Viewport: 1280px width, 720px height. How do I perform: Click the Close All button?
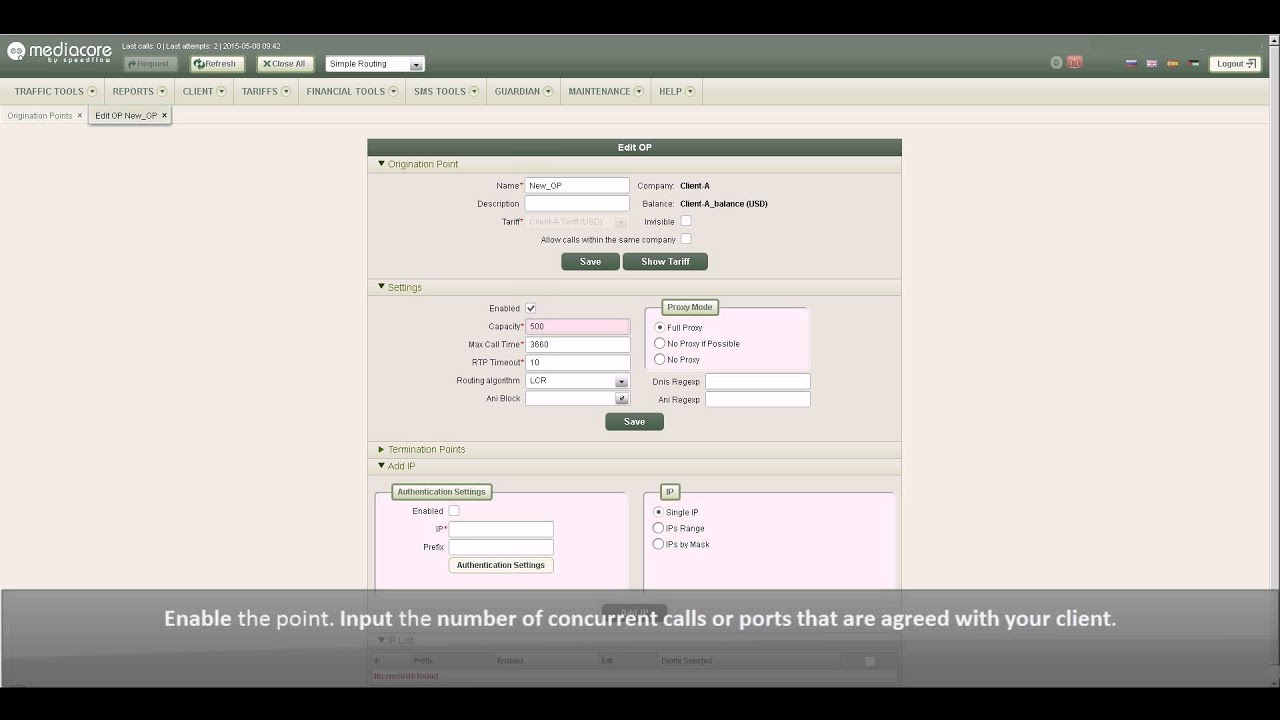[285, 64]
